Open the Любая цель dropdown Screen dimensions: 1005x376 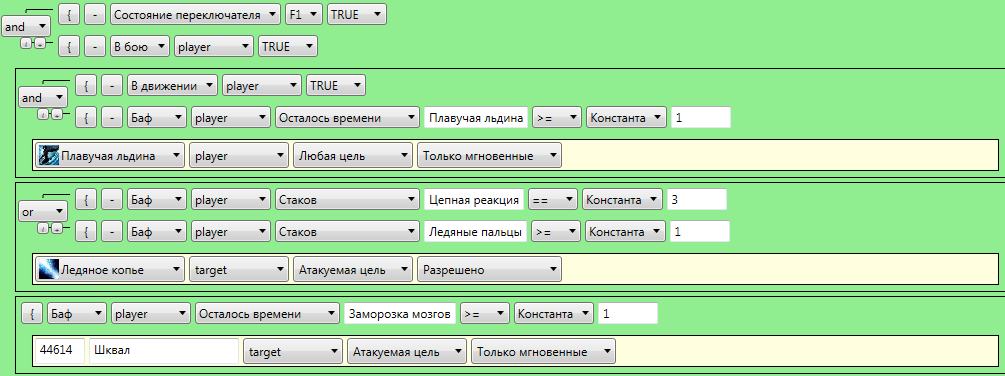[x=353, y=156]
